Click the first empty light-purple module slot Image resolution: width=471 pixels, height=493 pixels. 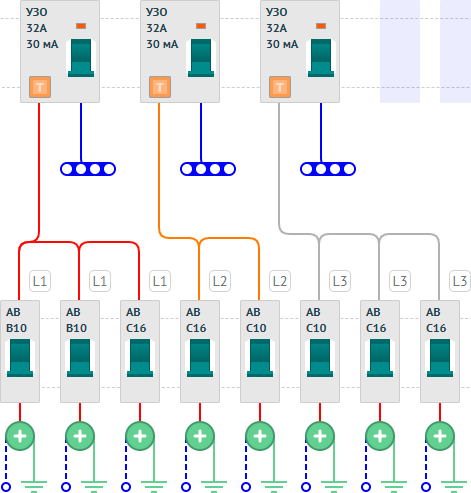(400, 51)
